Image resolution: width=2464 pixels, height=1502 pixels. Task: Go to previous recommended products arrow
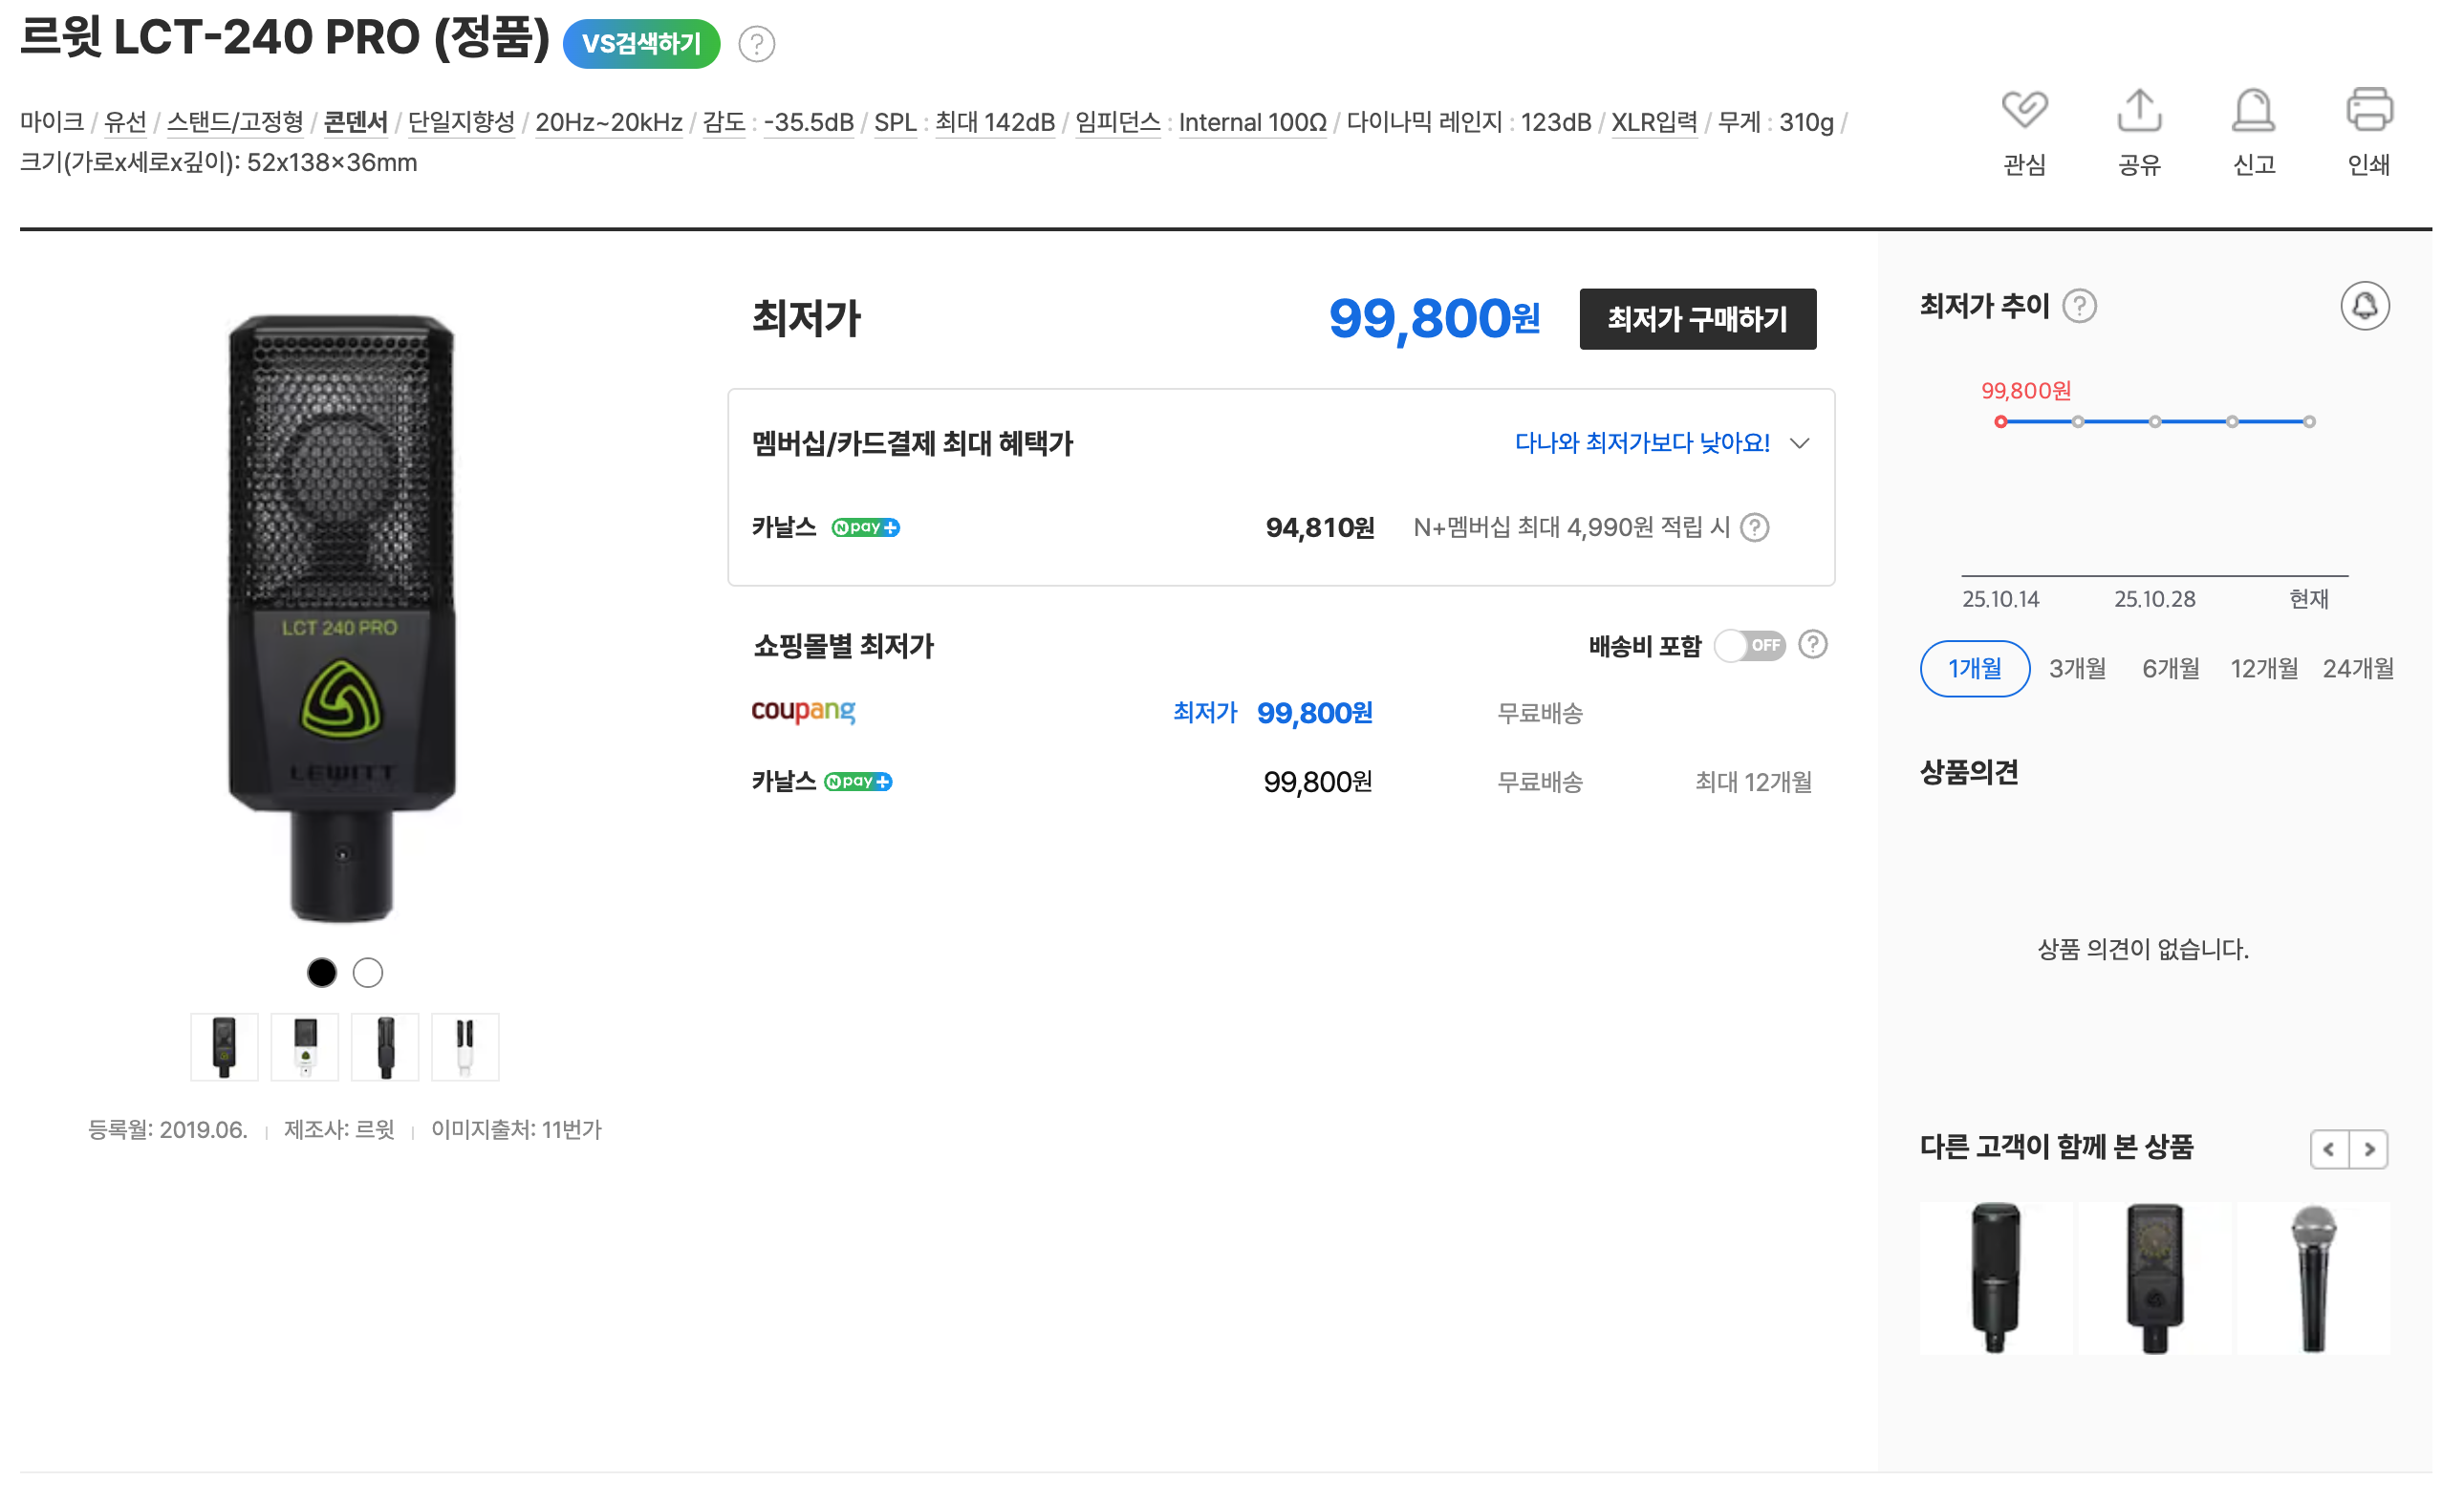(2329, 1149)
